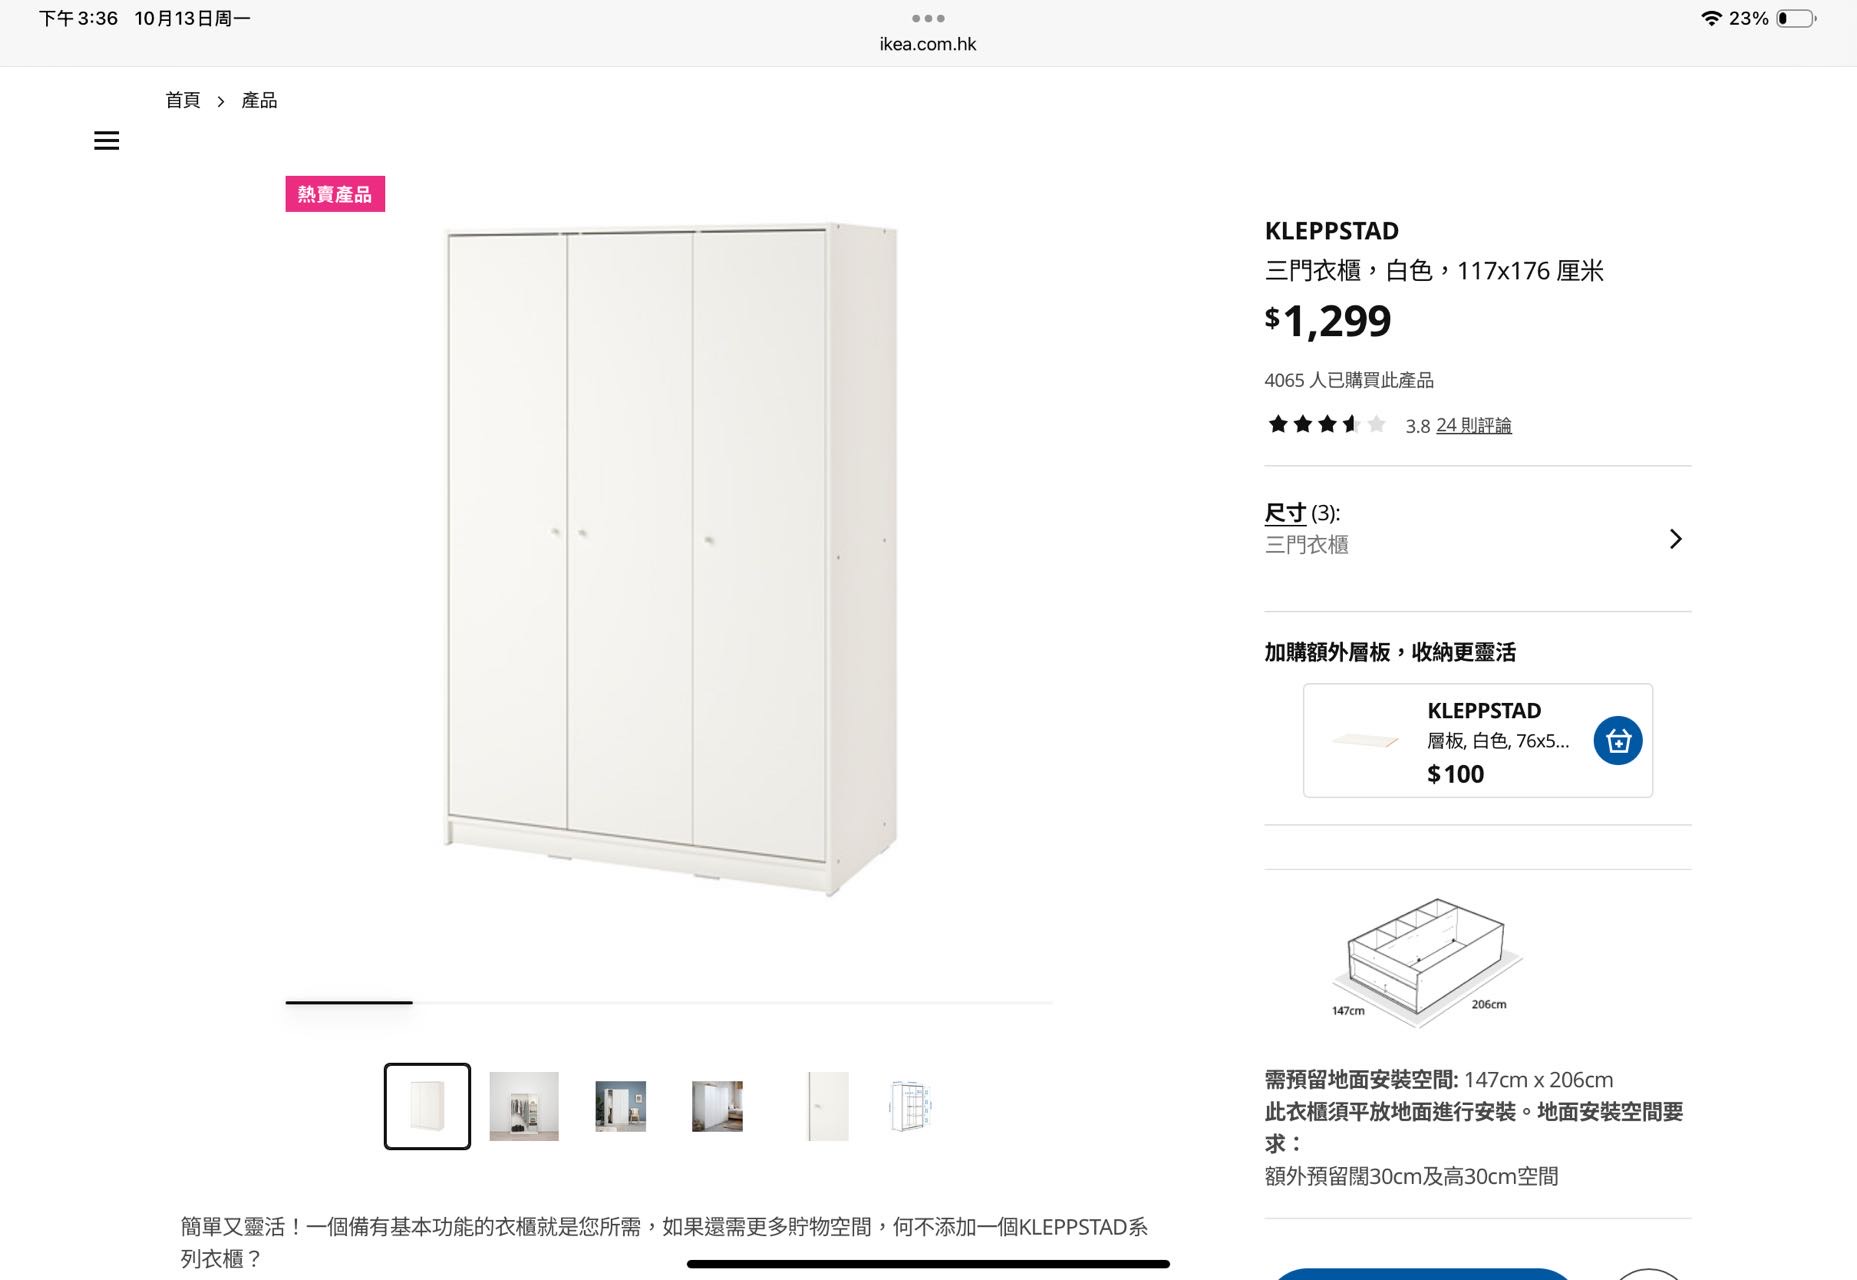The image size is (1857, 1280).
Task: Open the wardrobe dimension drawing thumbnail
Action: [909, 1106]
